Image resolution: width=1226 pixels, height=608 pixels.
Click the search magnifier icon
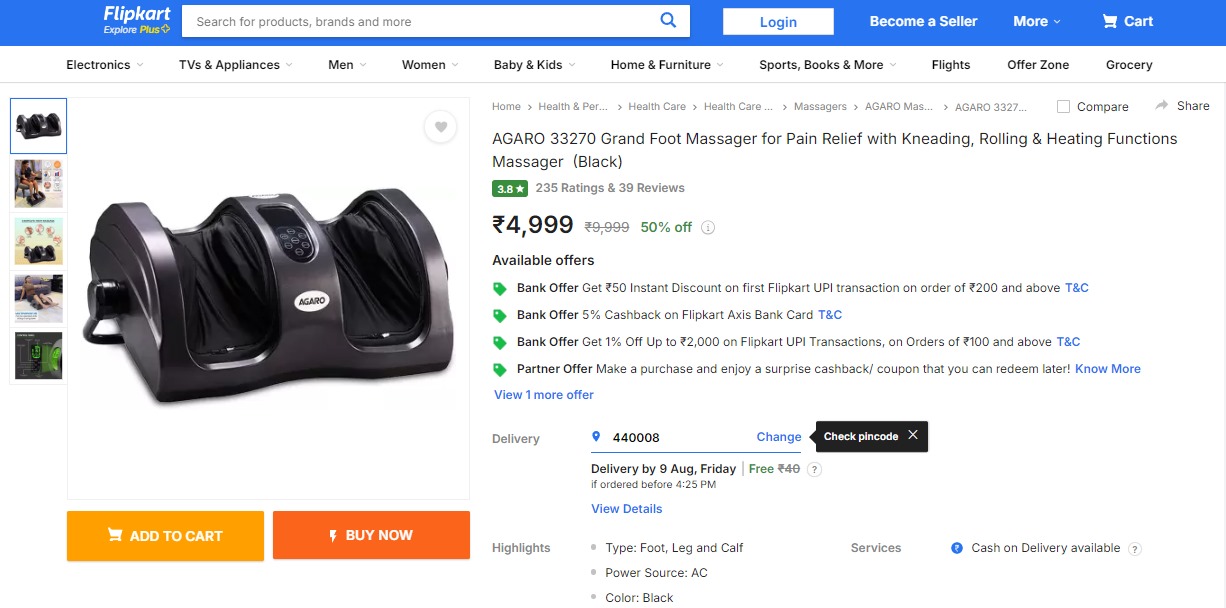668,20
